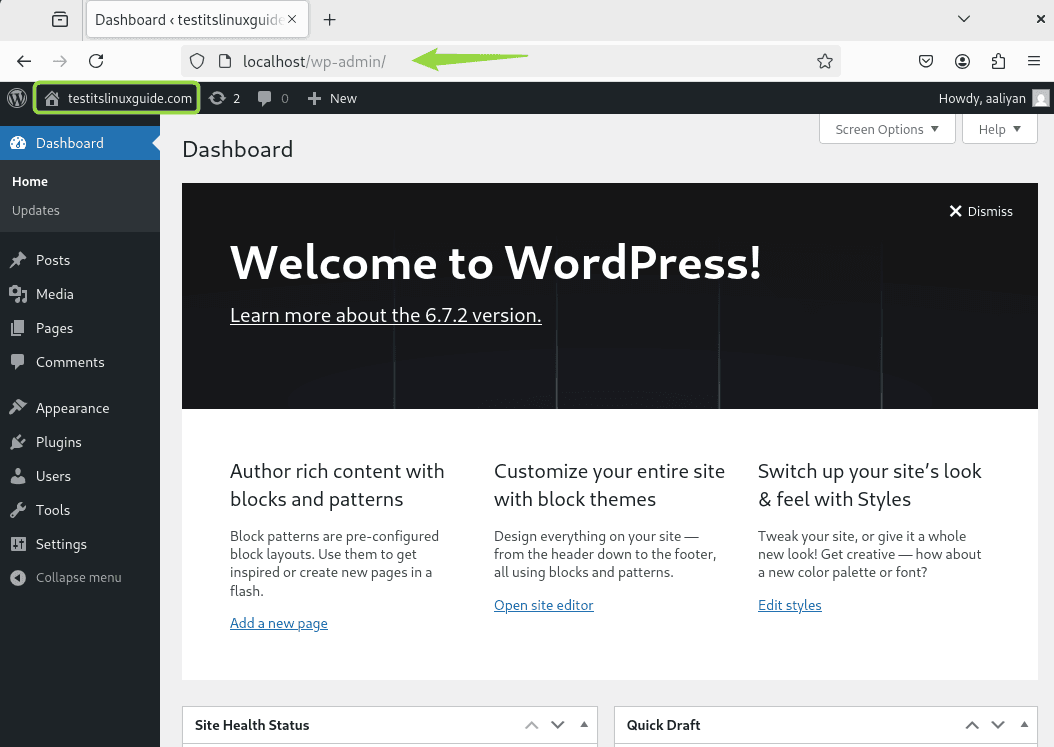The width and height of the screenshot is (1054, 747).
Task: Open the list all tabs chevron
Action: pos(964,19)
